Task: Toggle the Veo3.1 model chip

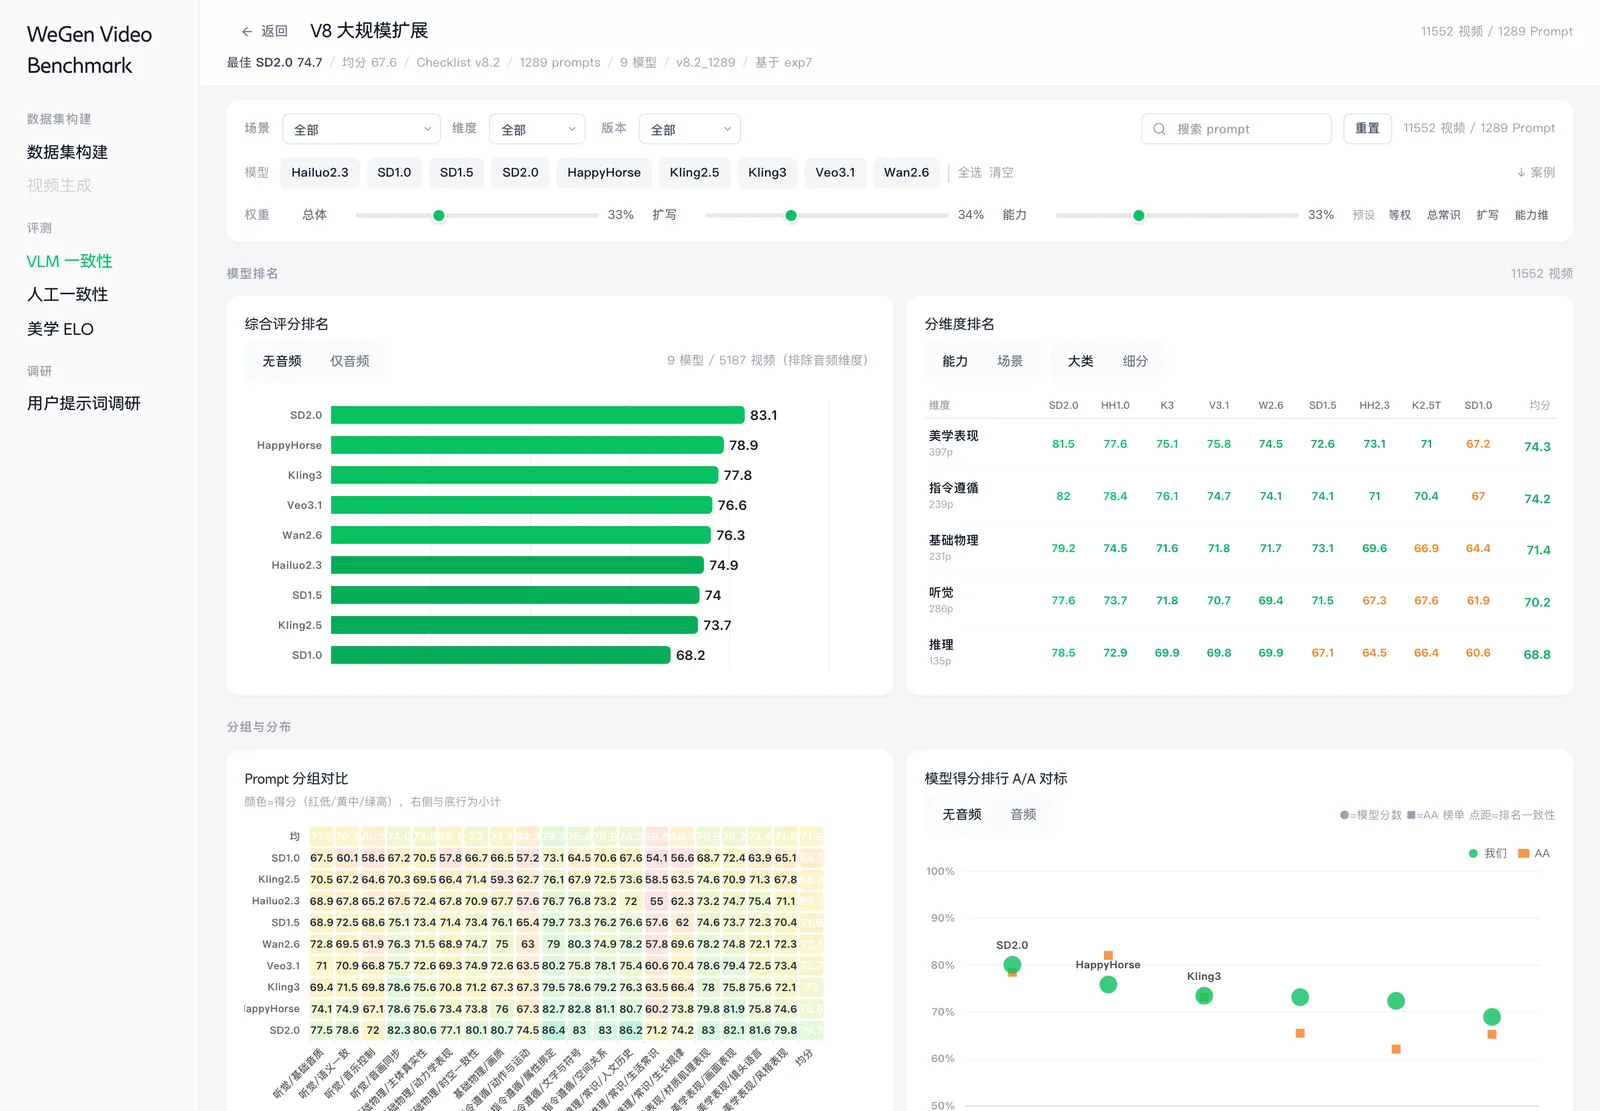Action: click(x=835, y=172)
